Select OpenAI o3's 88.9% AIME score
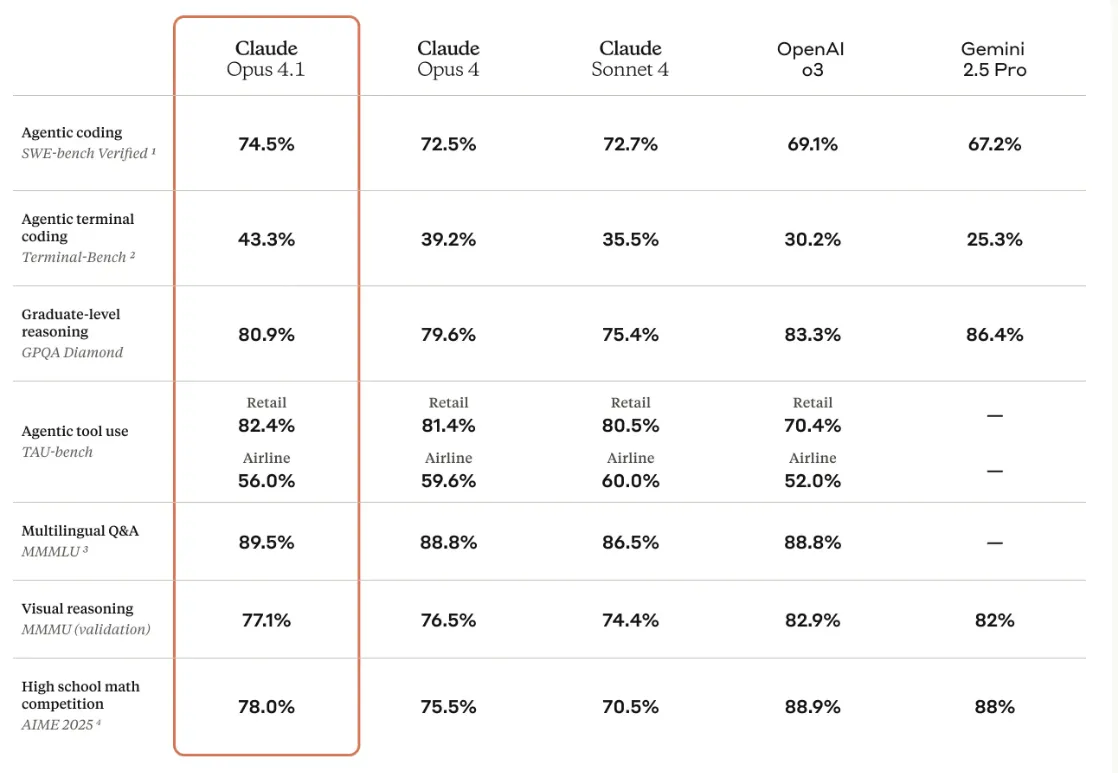The width and height of the screenshot is (1118, 773). (812, 707)
